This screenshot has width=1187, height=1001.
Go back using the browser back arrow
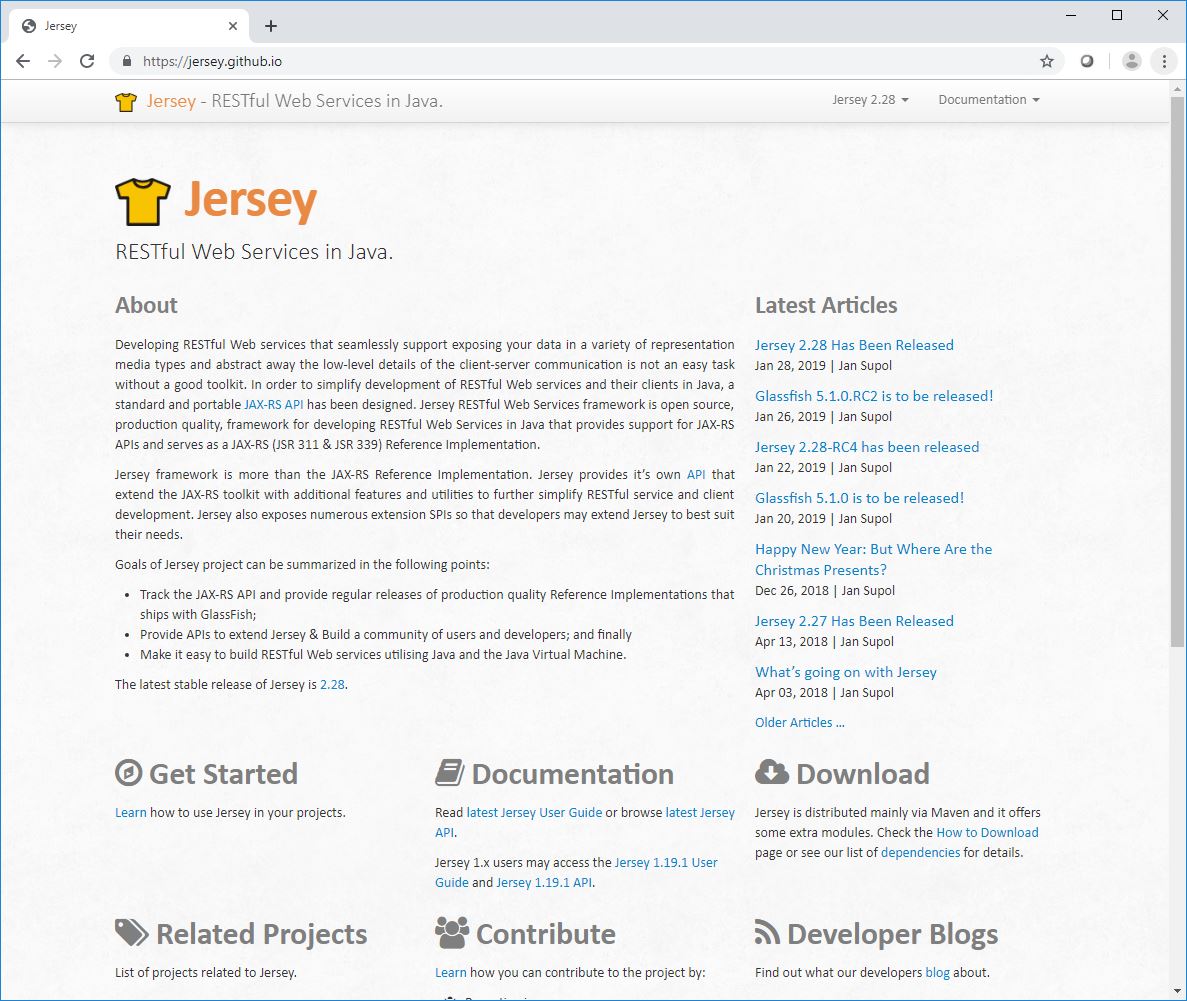23,61
